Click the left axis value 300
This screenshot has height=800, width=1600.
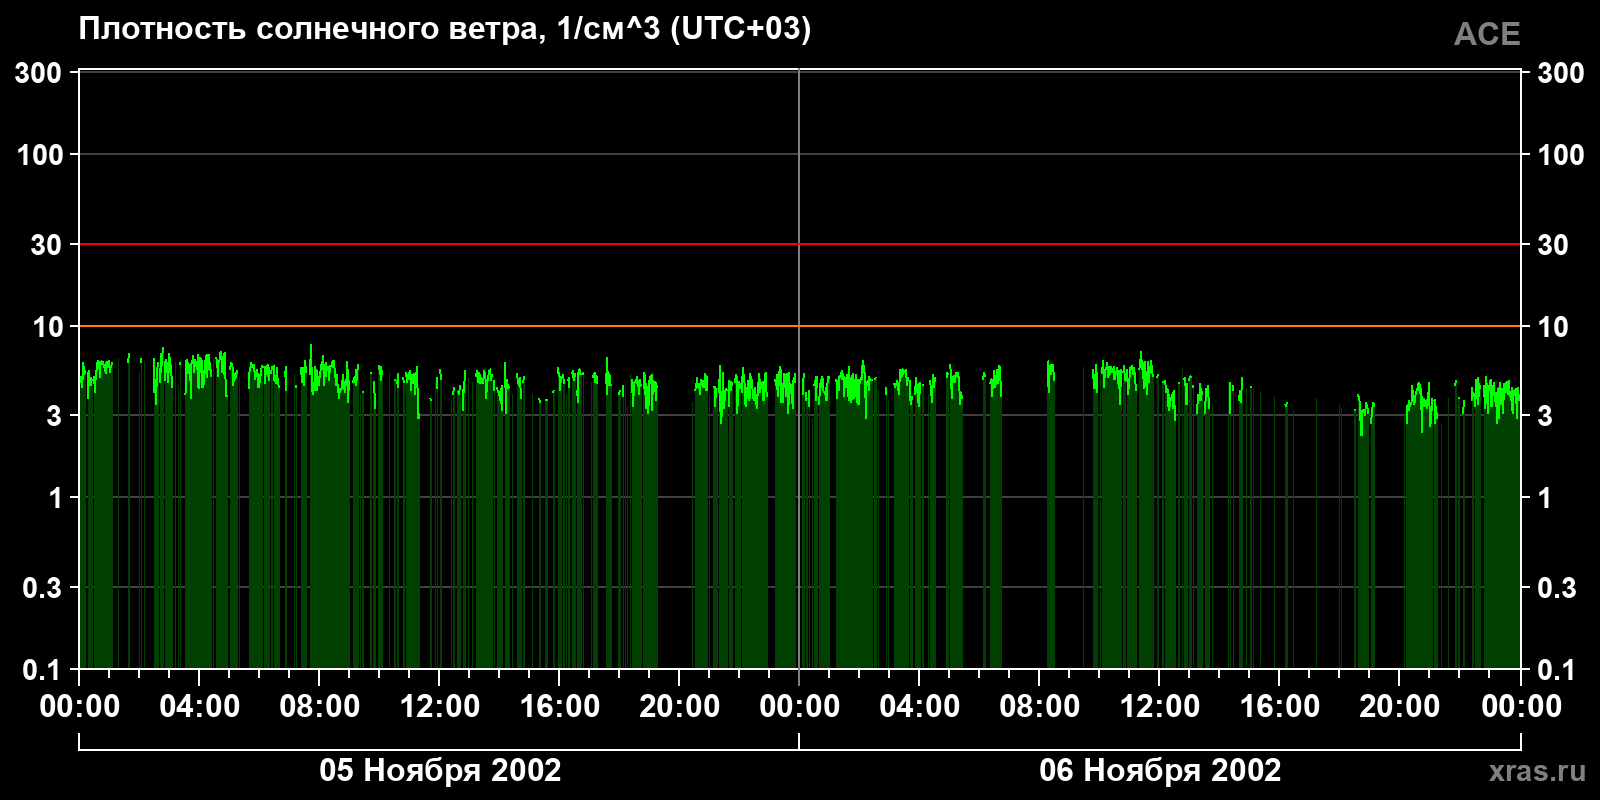point(39,72)
